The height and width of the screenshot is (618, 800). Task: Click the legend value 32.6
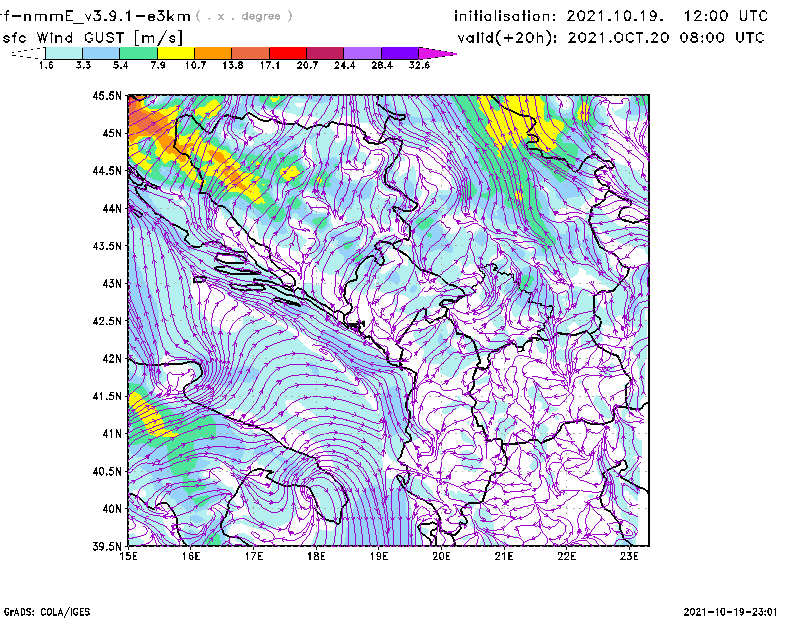[419, 65]
